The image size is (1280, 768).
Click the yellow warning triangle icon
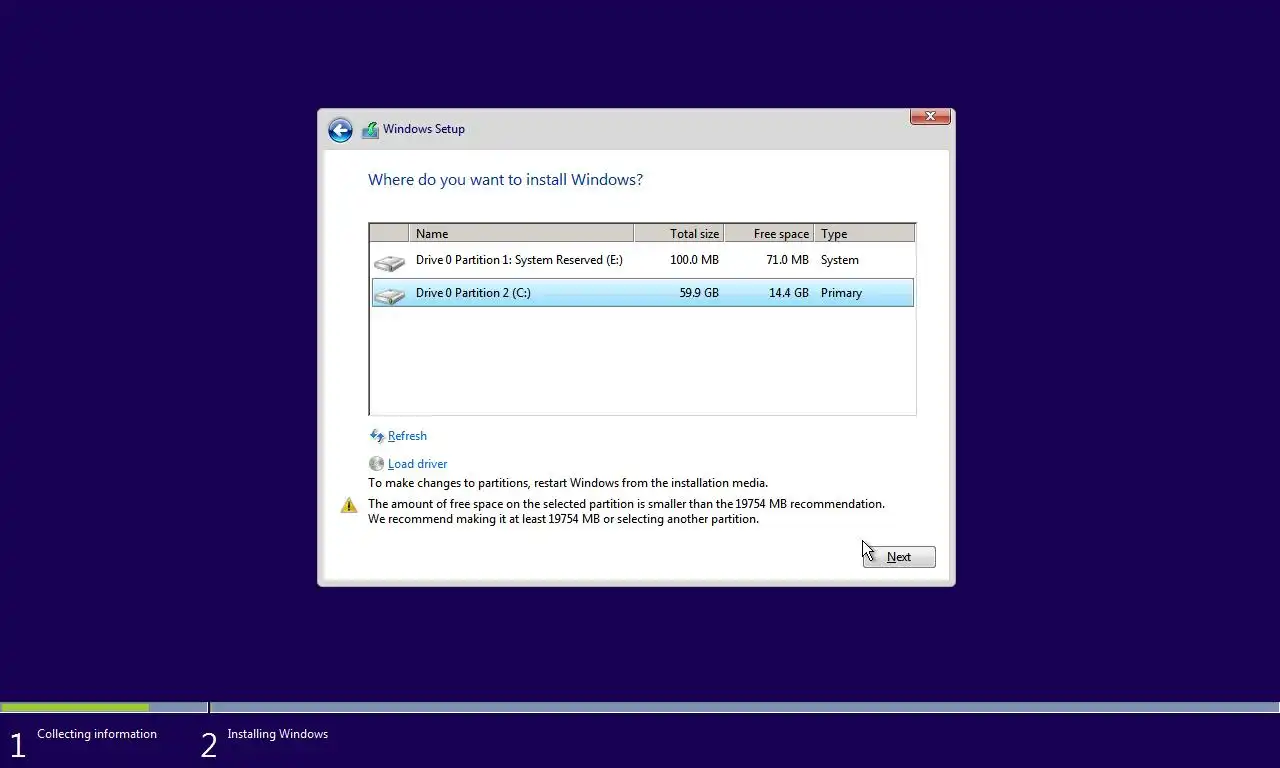tap(348, 505)
